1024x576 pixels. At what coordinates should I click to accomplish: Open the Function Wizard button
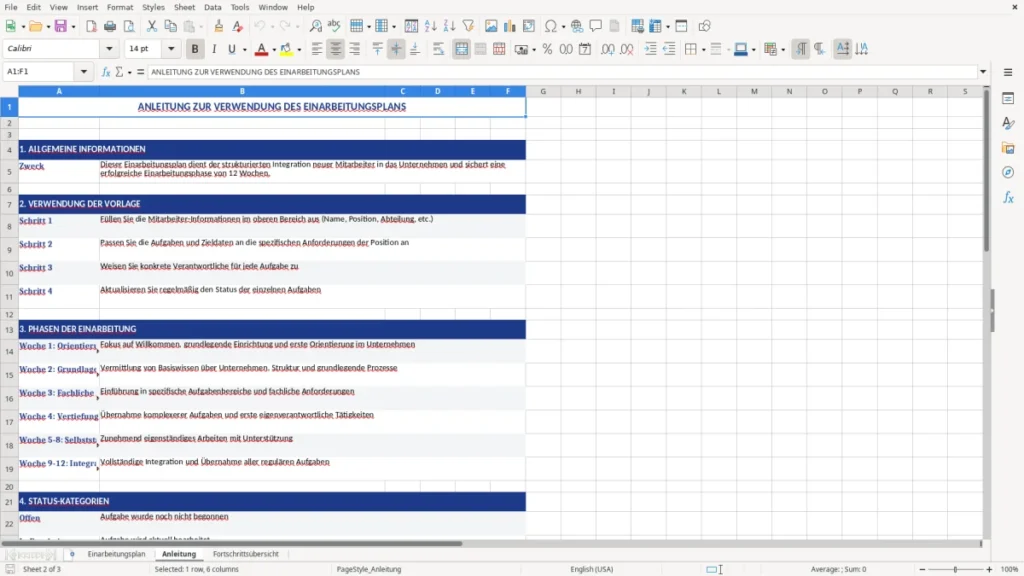pyautogui.click(x=106, y=72)
